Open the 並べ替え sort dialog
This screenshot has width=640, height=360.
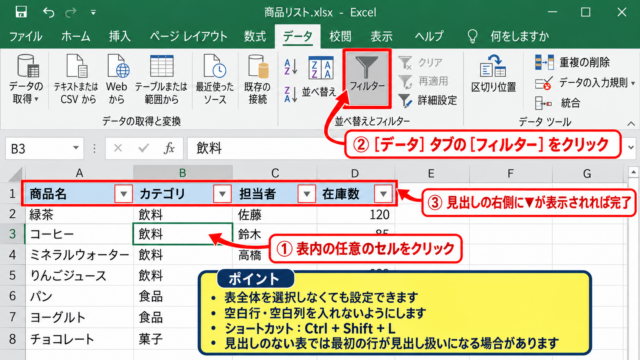320,78
